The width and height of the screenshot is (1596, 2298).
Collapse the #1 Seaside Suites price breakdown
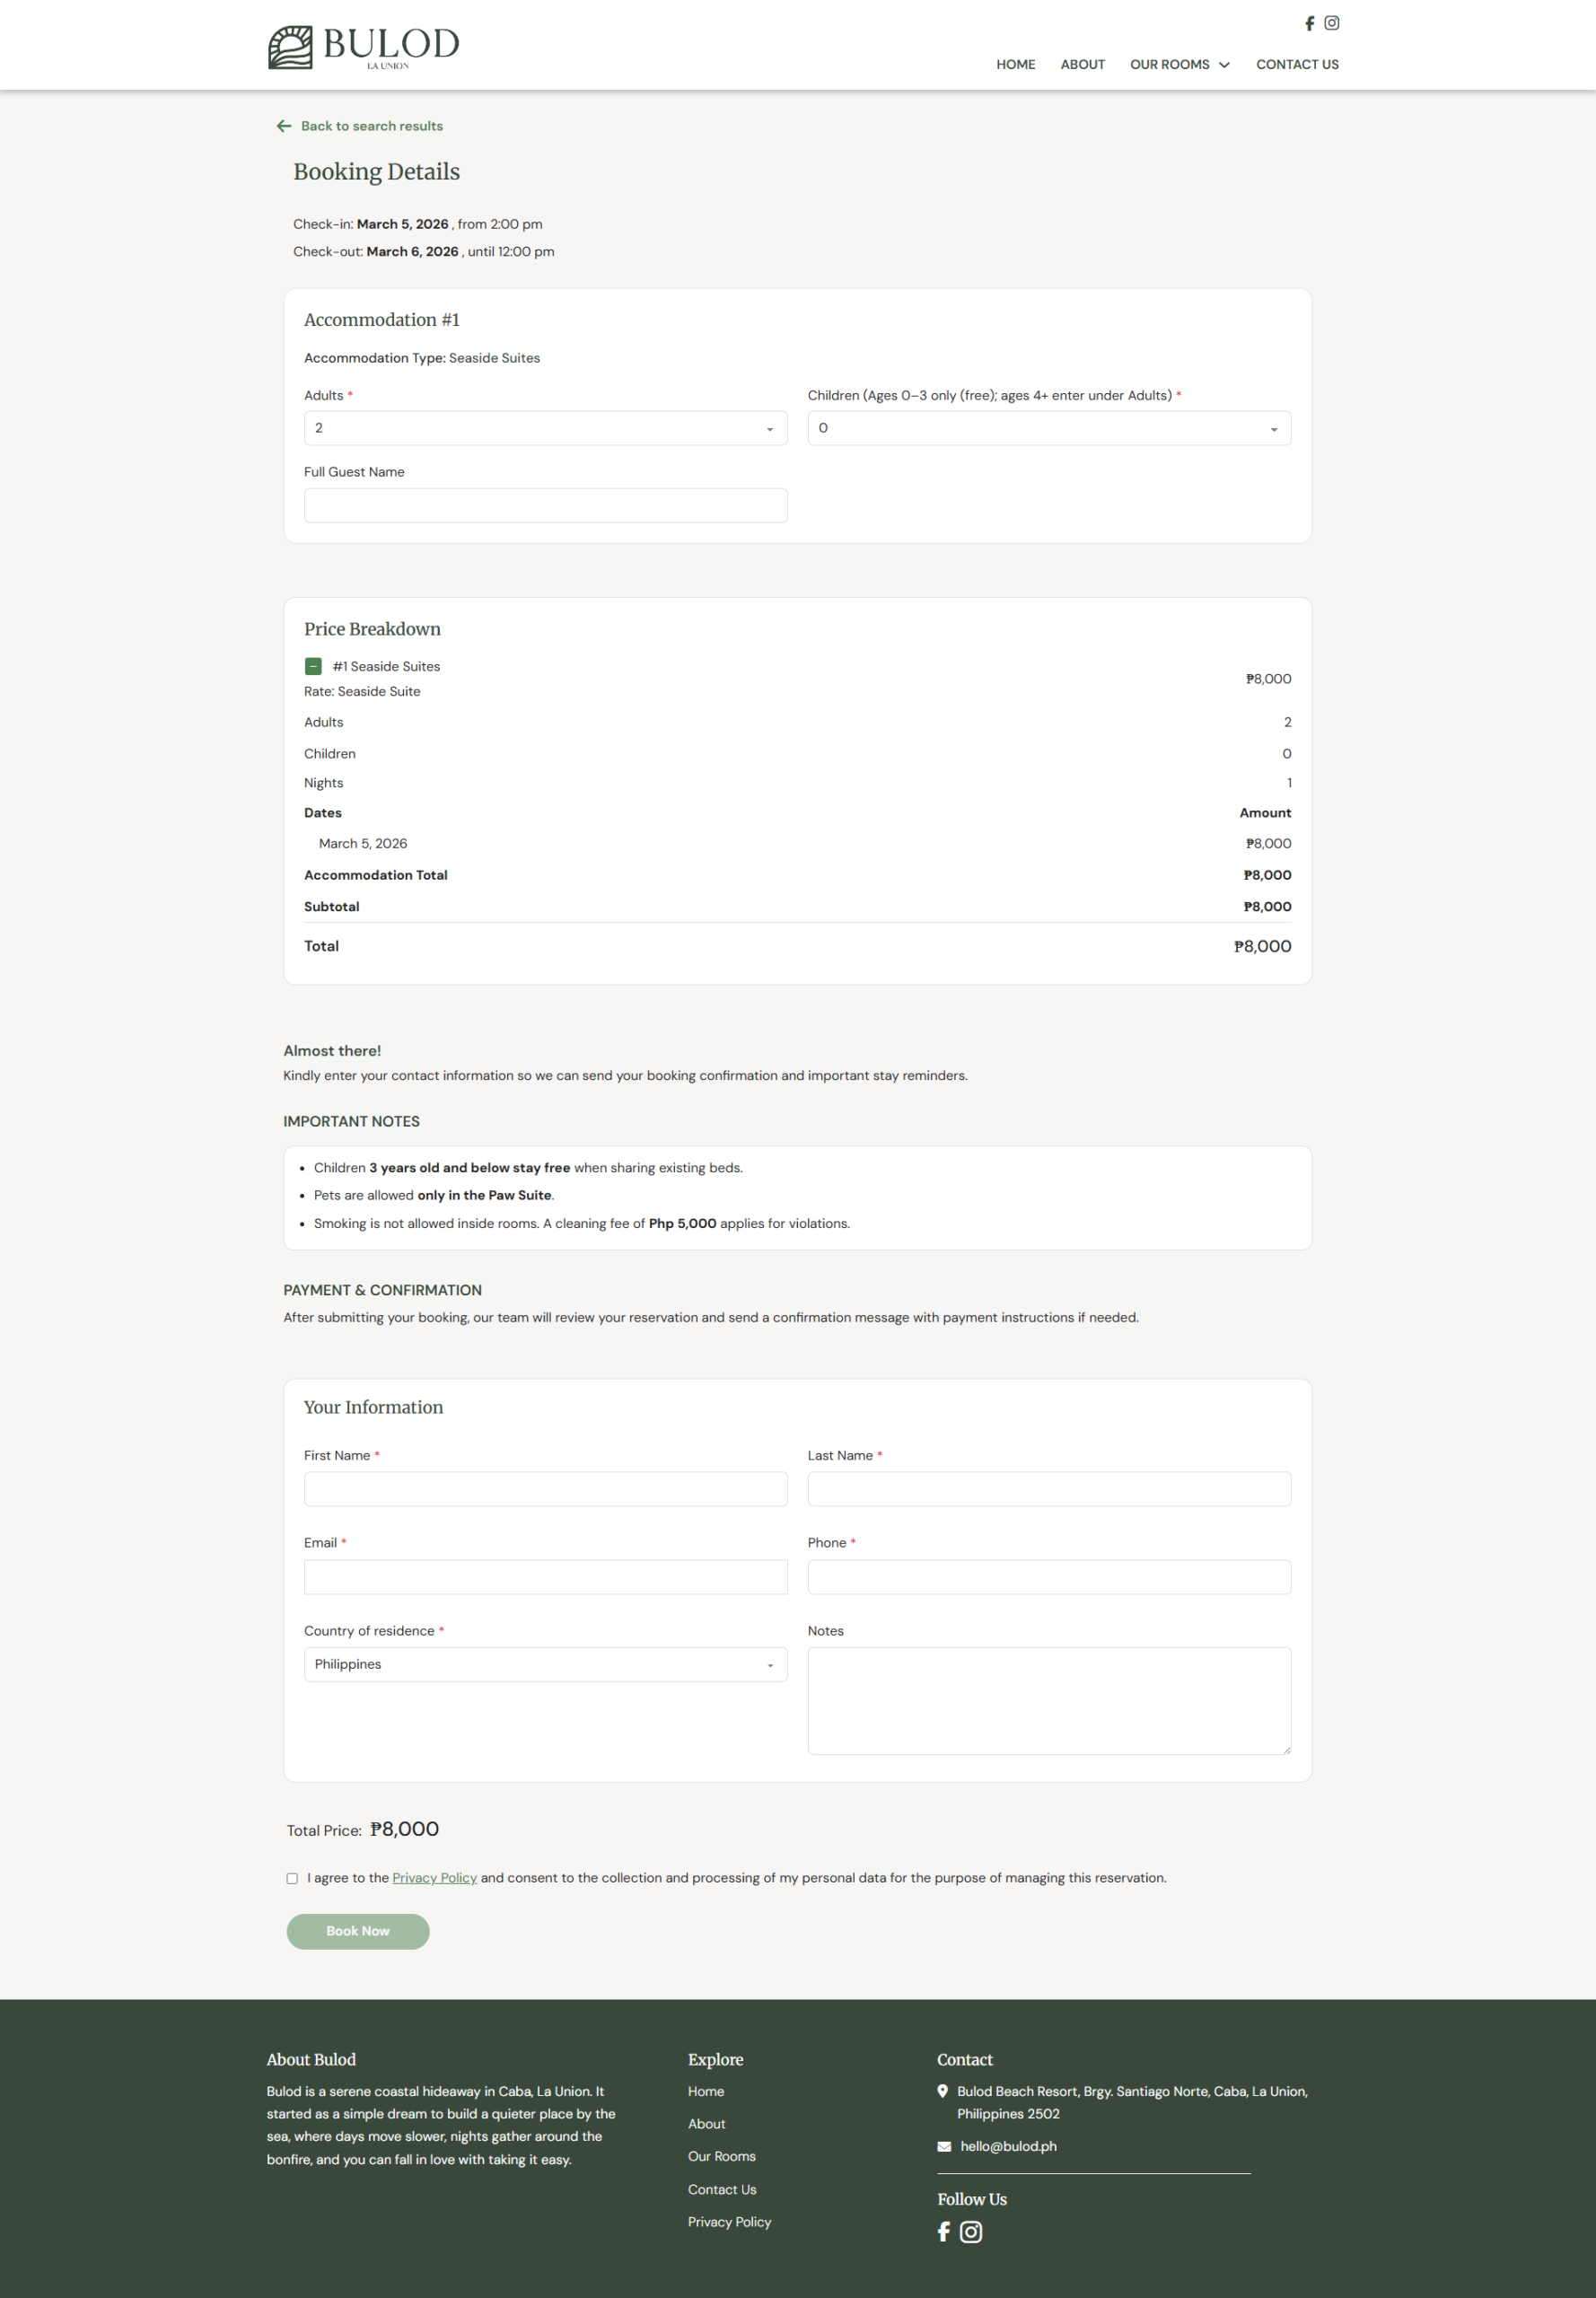313,666
